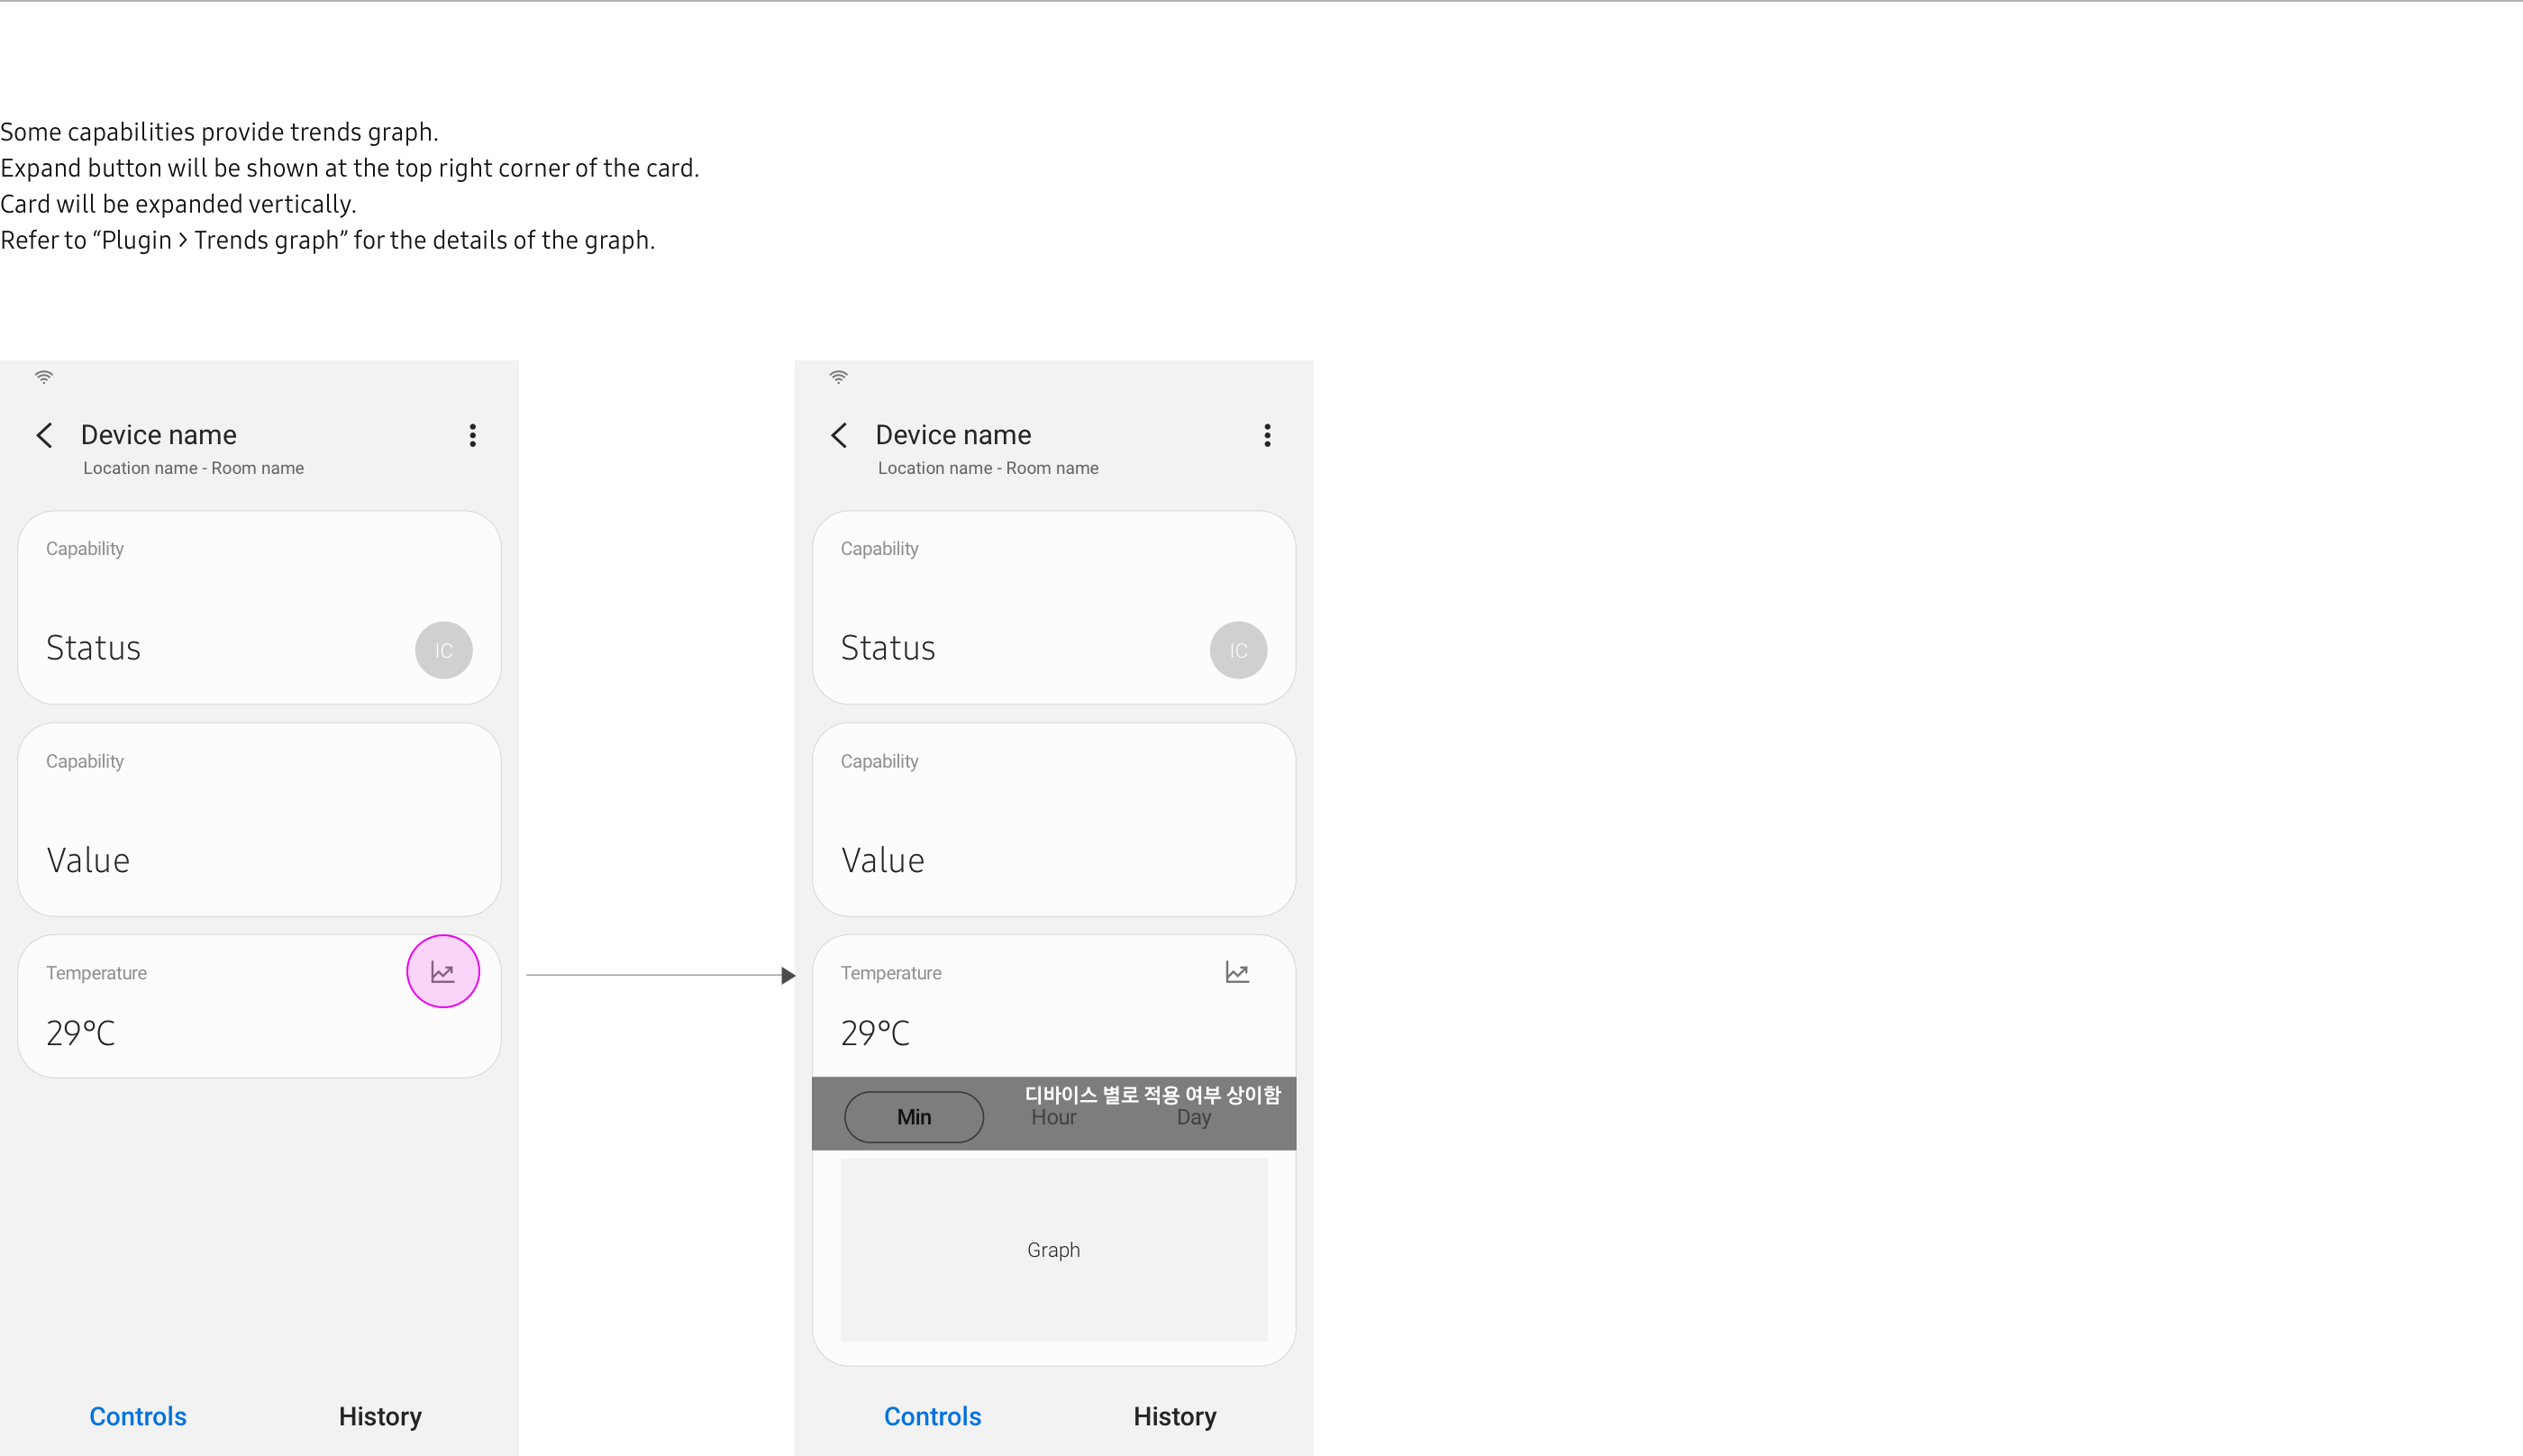
Task: Open Controls tab on left screen
Action: (x=138, y=1416)
